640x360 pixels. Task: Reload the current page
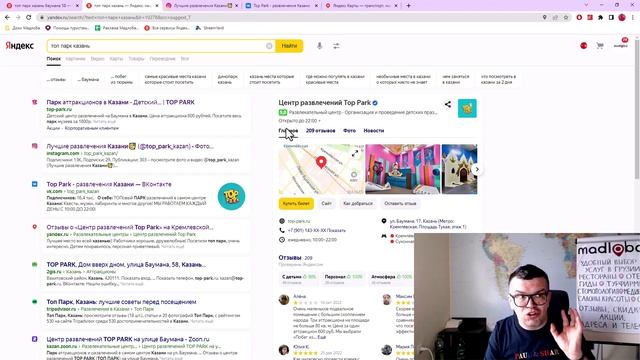(29, 18)
